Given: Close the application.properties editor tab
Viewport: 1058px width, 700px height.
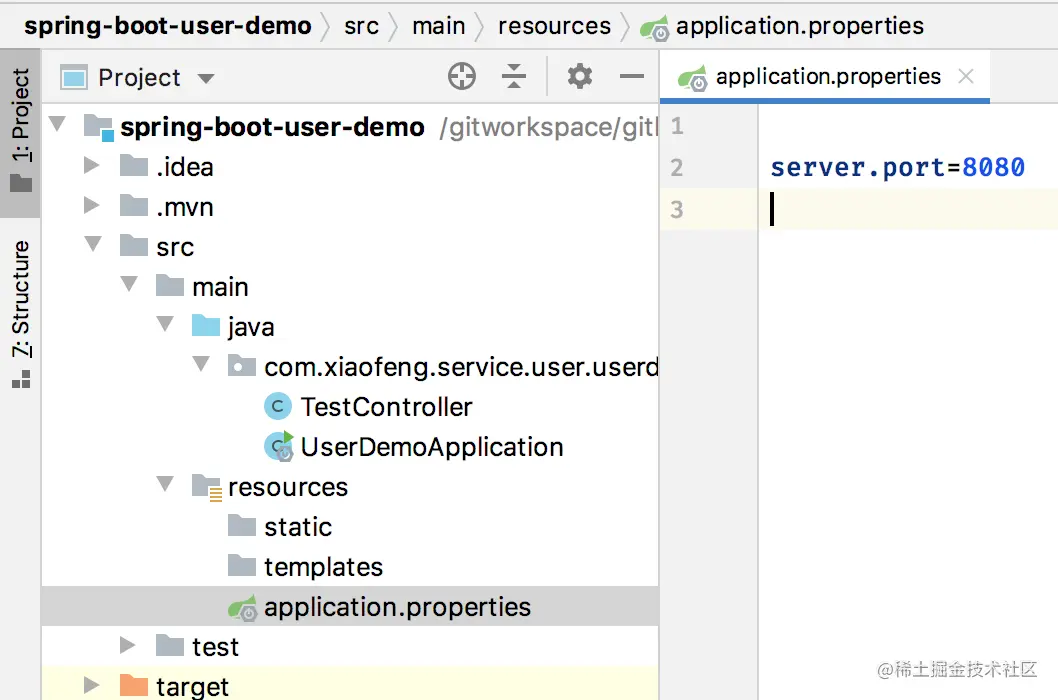Looking at the screenshot, I should (966, 76).
